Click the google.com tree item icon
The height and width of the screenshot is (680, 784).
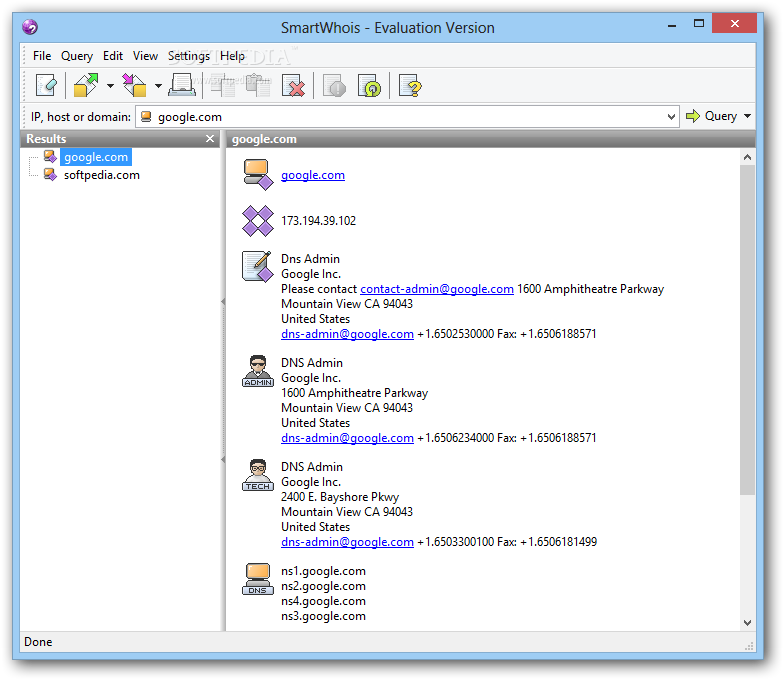coord(50,156)
